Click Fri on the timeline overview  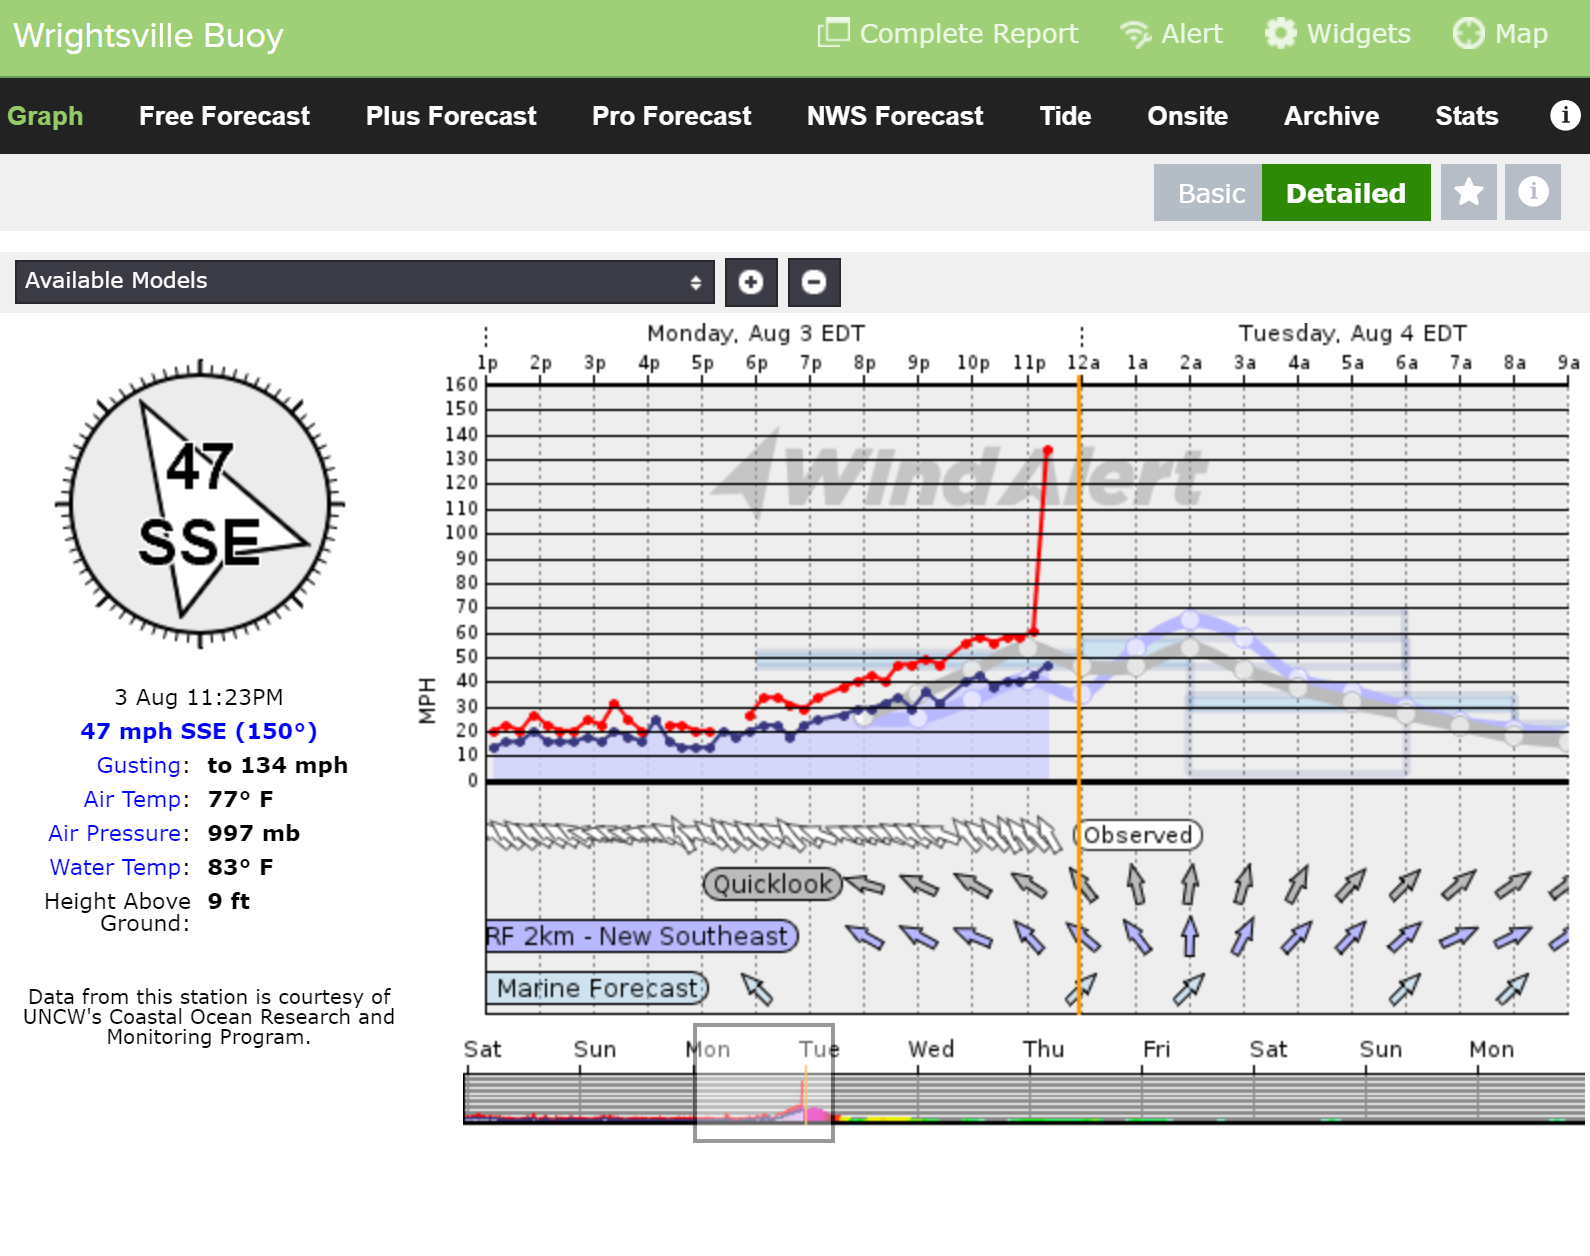[x=1156, y=1049]
